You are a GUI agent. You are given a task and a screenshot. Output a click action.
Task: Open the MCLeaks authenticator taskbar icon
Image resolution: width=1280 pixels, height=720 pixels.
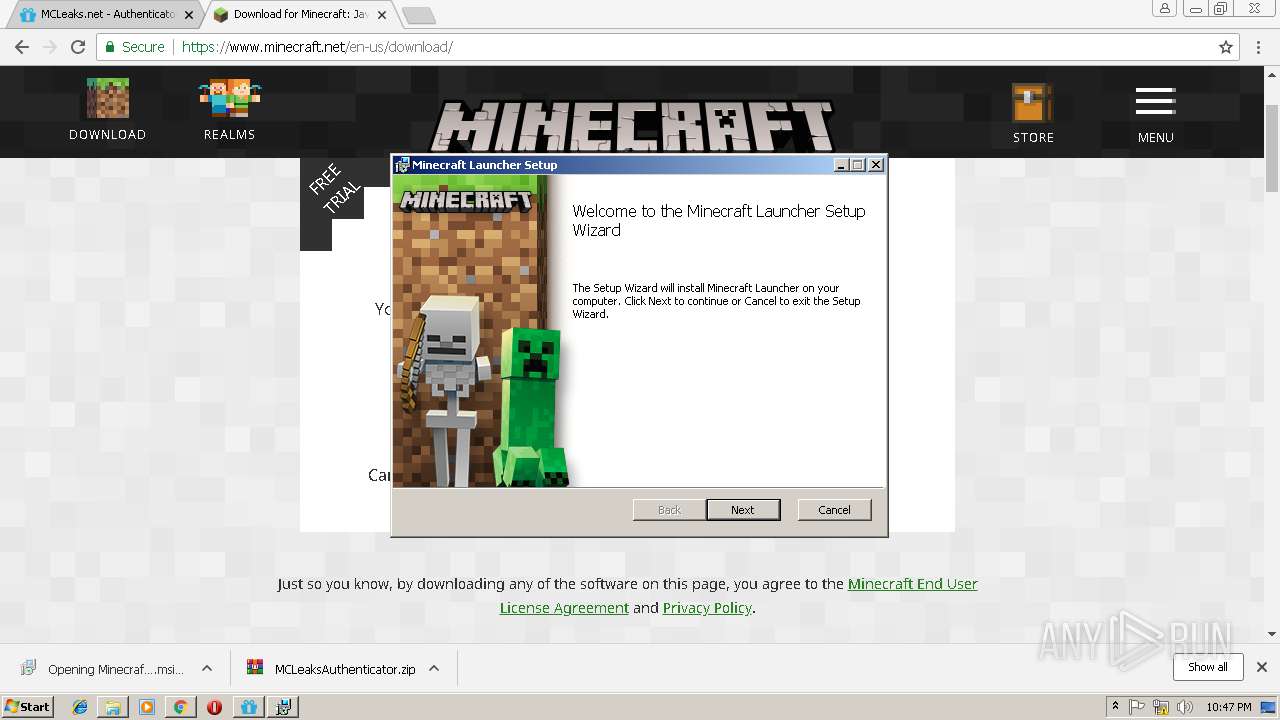[x=248, y=707]
